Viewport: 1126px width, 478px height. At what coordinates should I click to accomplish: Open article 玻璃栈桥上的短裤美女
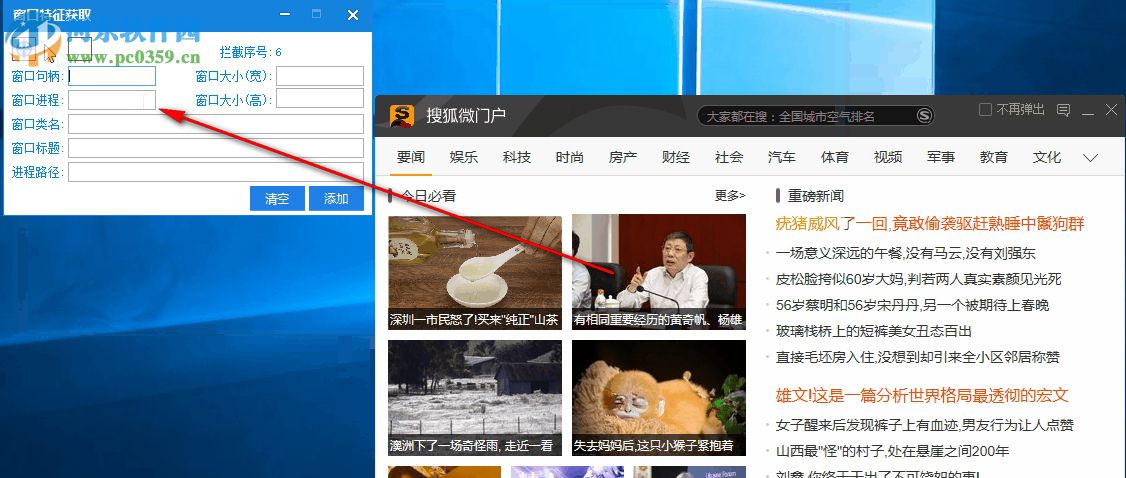coord(873,331)
